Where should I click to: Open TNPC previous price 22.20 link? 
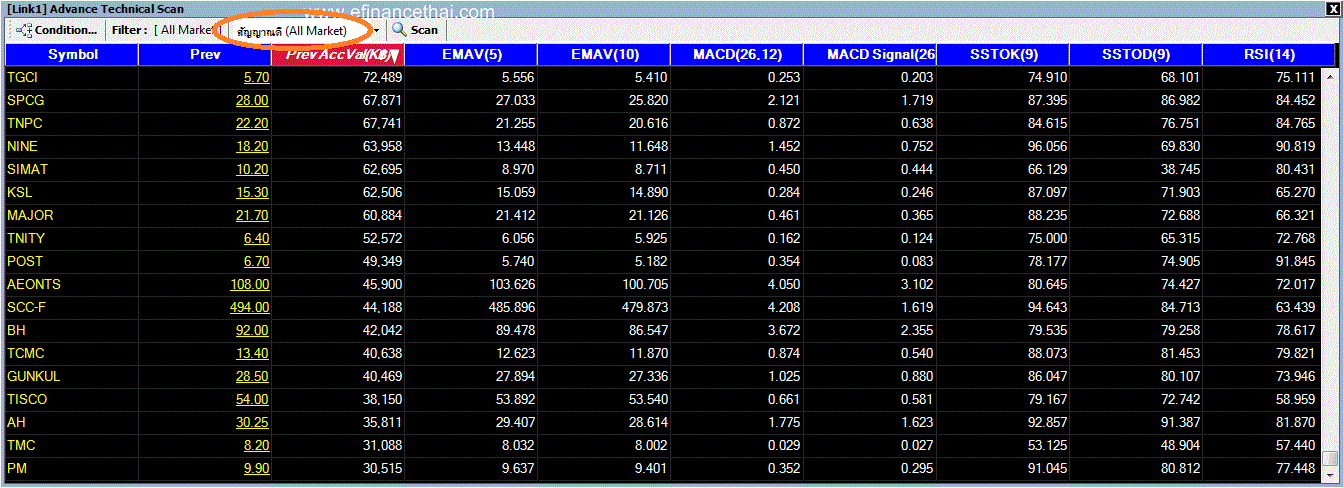(x=252, y=123)
